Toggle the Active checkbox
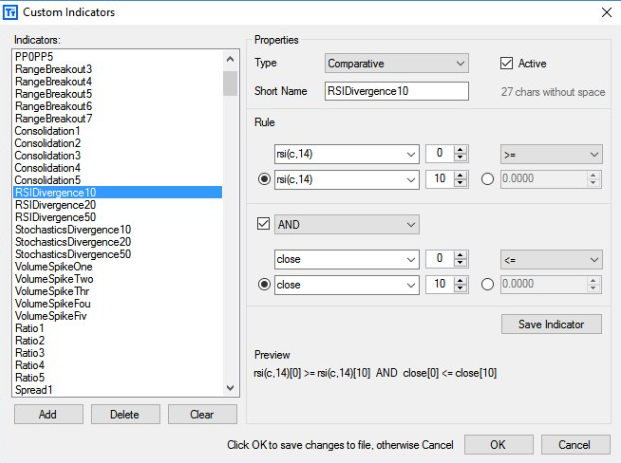This screenshot has width=621, height=463. click(x=506, y=63)
